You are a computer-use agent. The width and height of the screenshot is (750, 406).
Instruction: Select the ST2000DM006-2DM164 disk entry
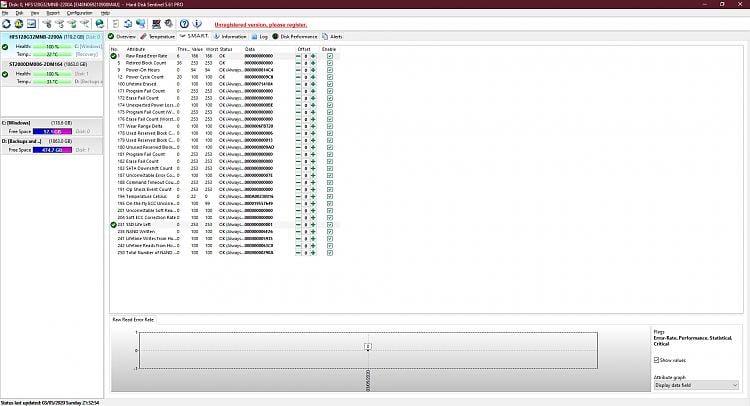[52, 73]
